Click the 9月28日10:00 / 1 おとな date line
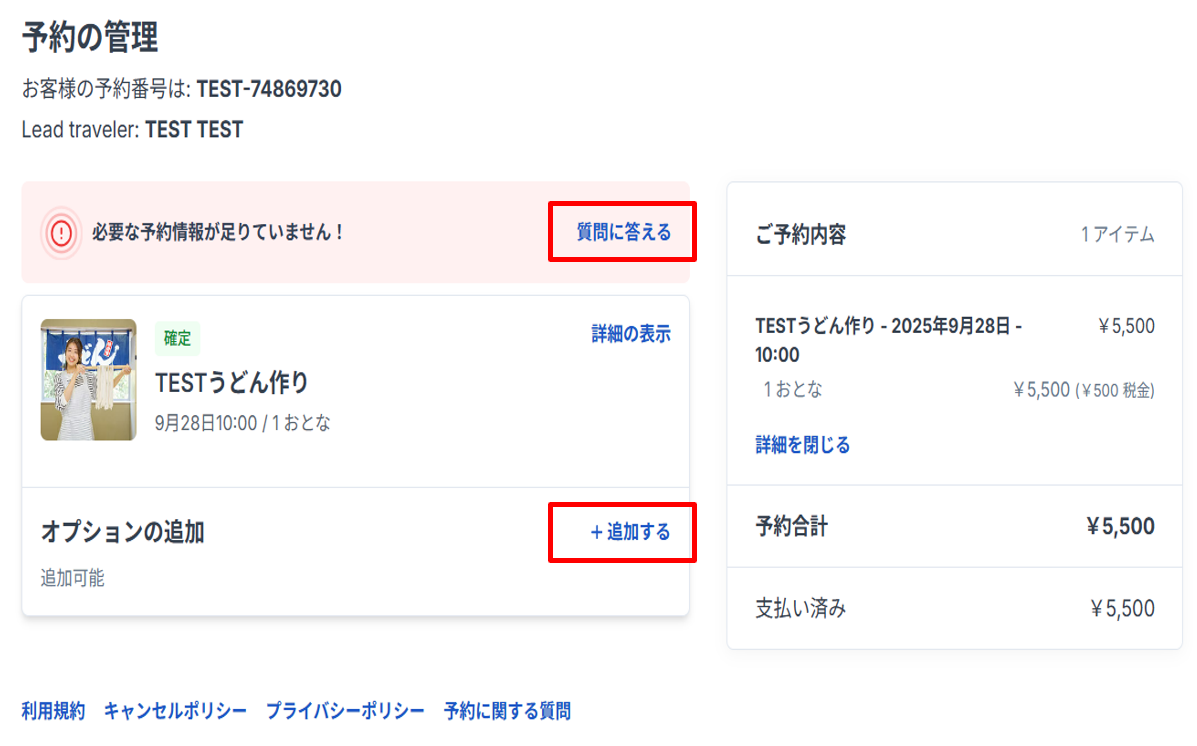 (243, 423)
